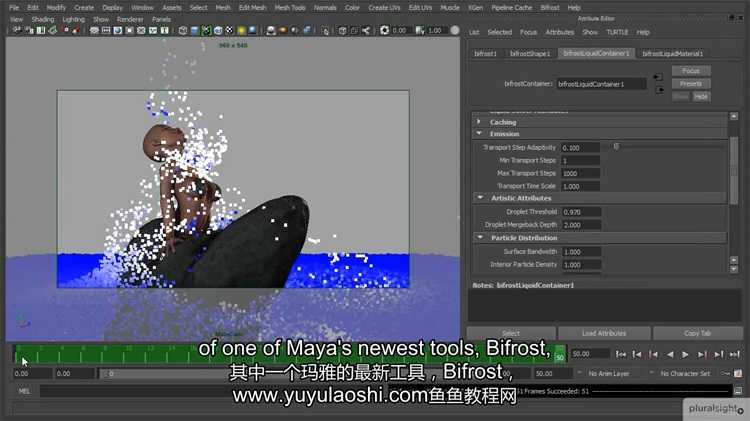This screenshot has width=750, height=421.
Task: Click the play forwards button
Action: coord(685,355)
